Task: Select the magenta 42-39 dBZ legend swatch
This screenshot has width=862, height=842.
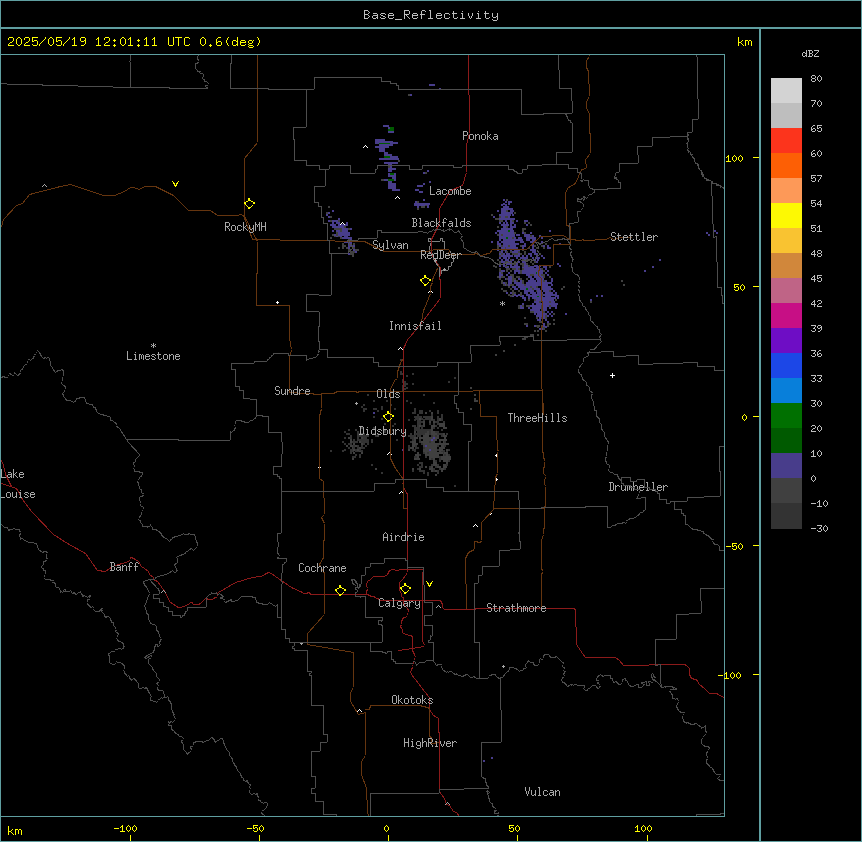Action: [786, 316]
